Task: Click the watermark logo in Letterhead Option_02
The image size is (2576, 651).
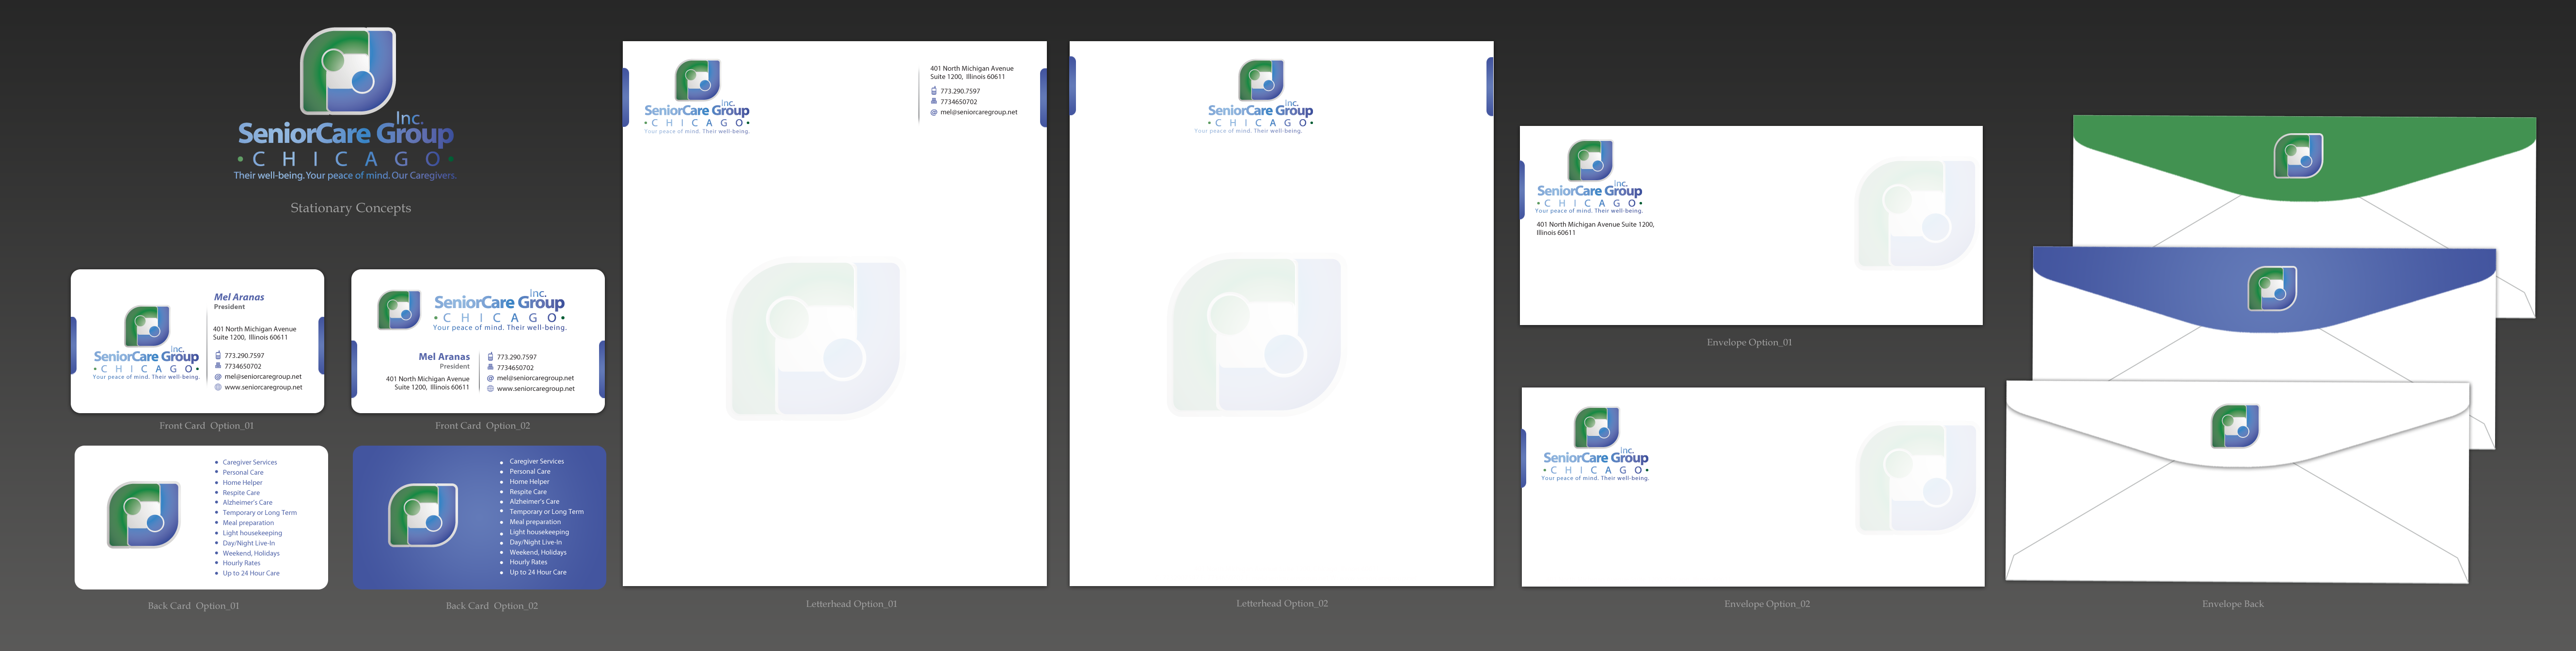Action: point(1255,335)
